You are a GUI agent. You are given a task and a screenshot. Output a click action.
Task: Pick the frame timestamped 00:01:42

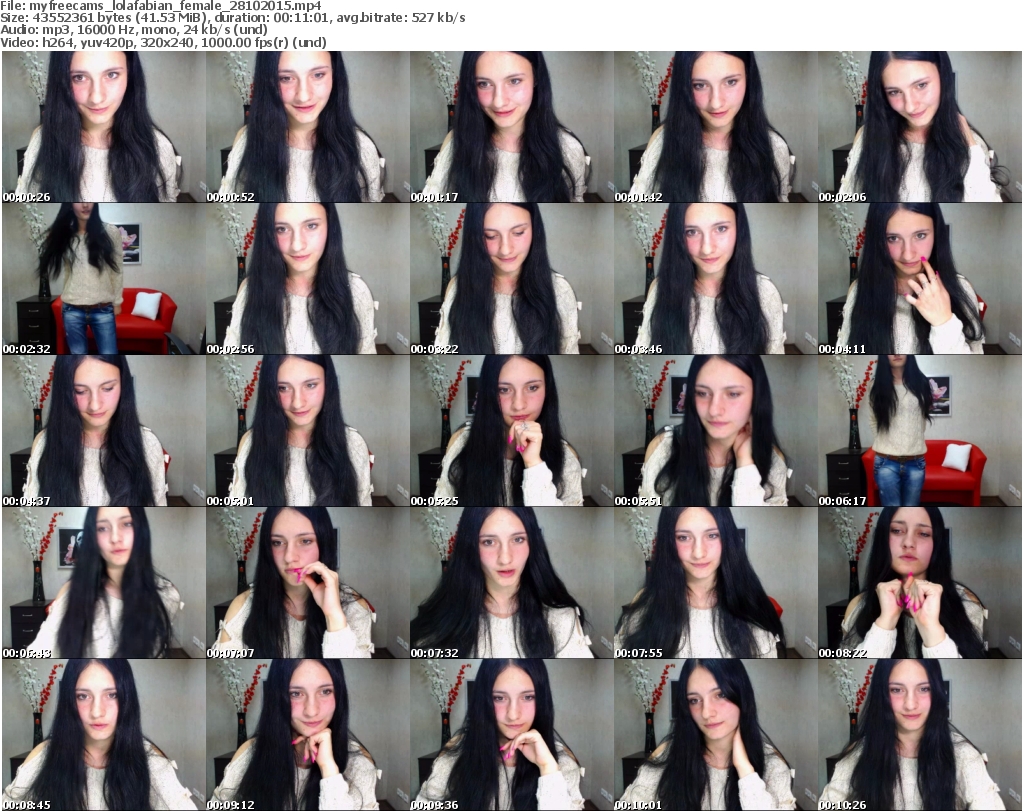point(716,127)
